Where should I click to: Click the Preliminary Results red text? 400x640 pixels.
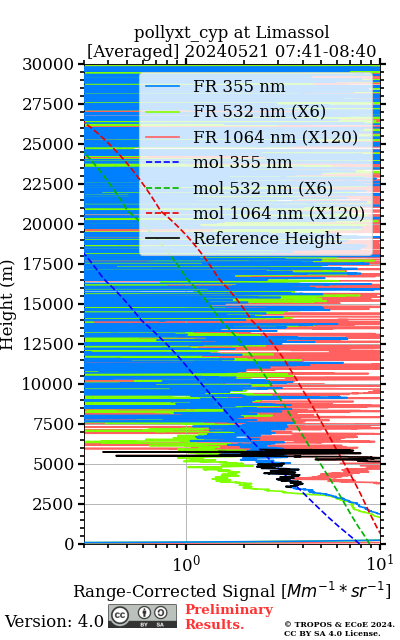(x=229, y=617)
